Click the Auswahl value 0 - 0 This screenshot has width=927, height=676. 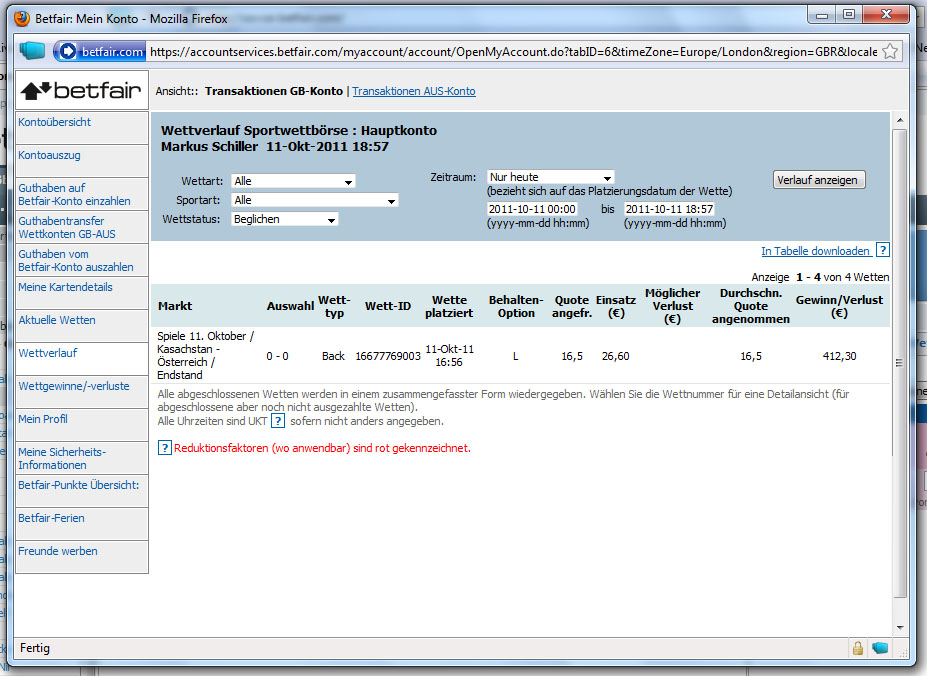pos(277,356)
